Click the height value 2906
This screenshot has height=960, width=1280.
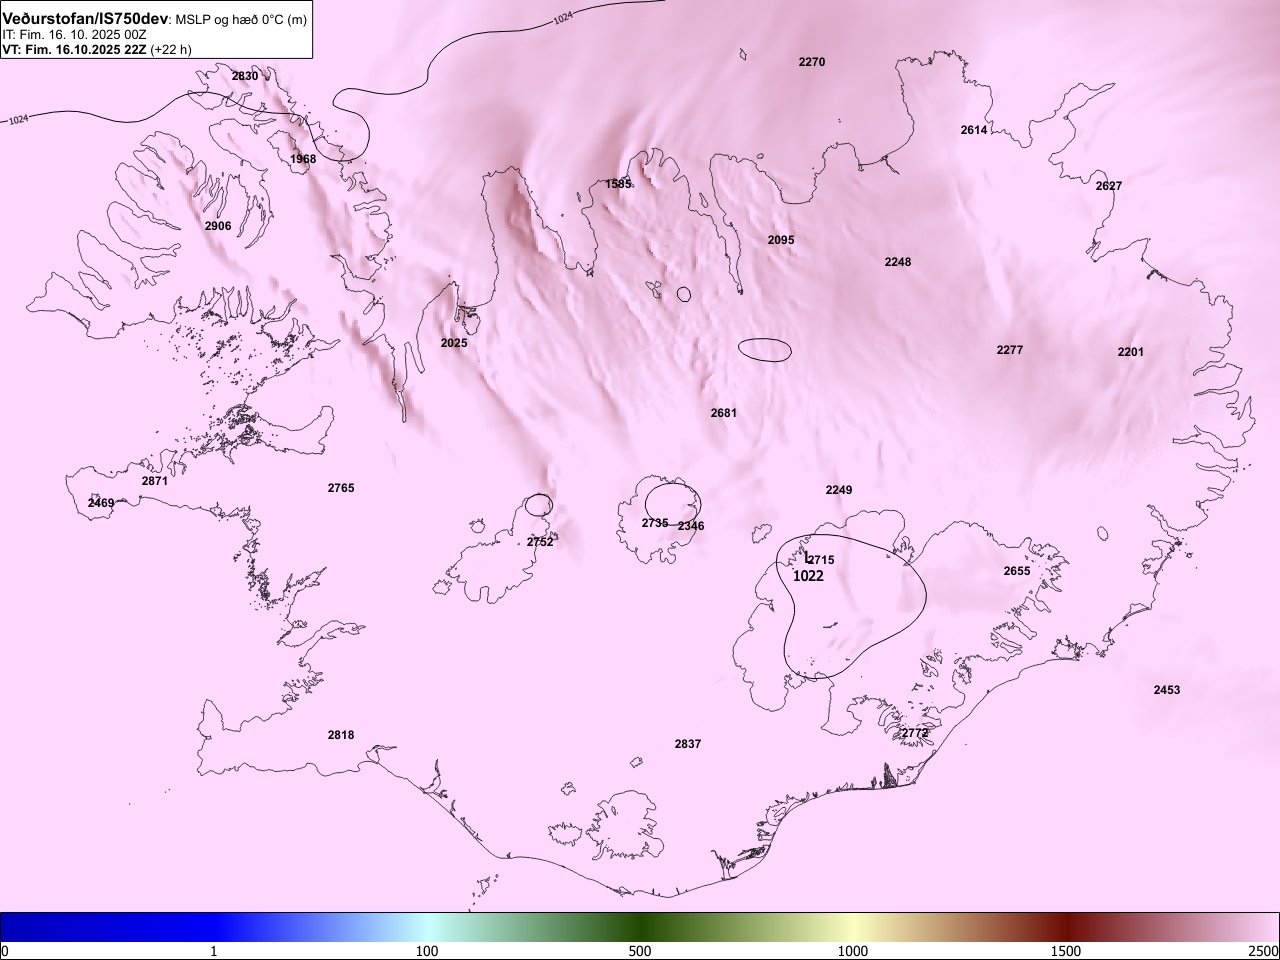coord(218,226)
